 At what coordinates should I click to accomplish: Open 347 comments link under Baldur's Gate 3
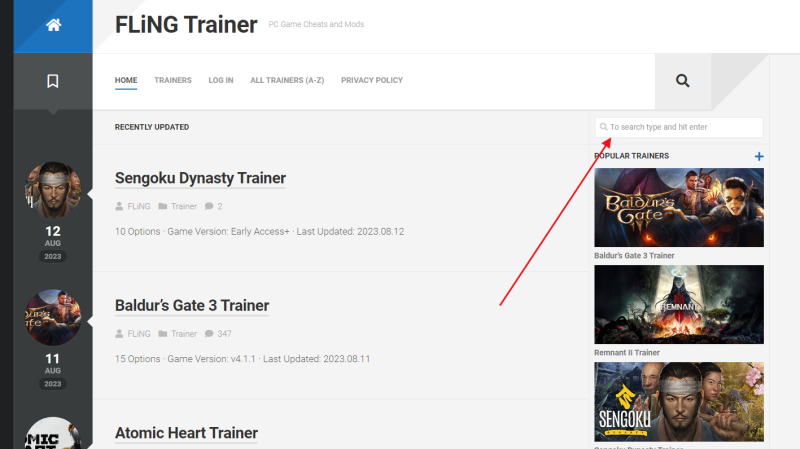point(224,334)
